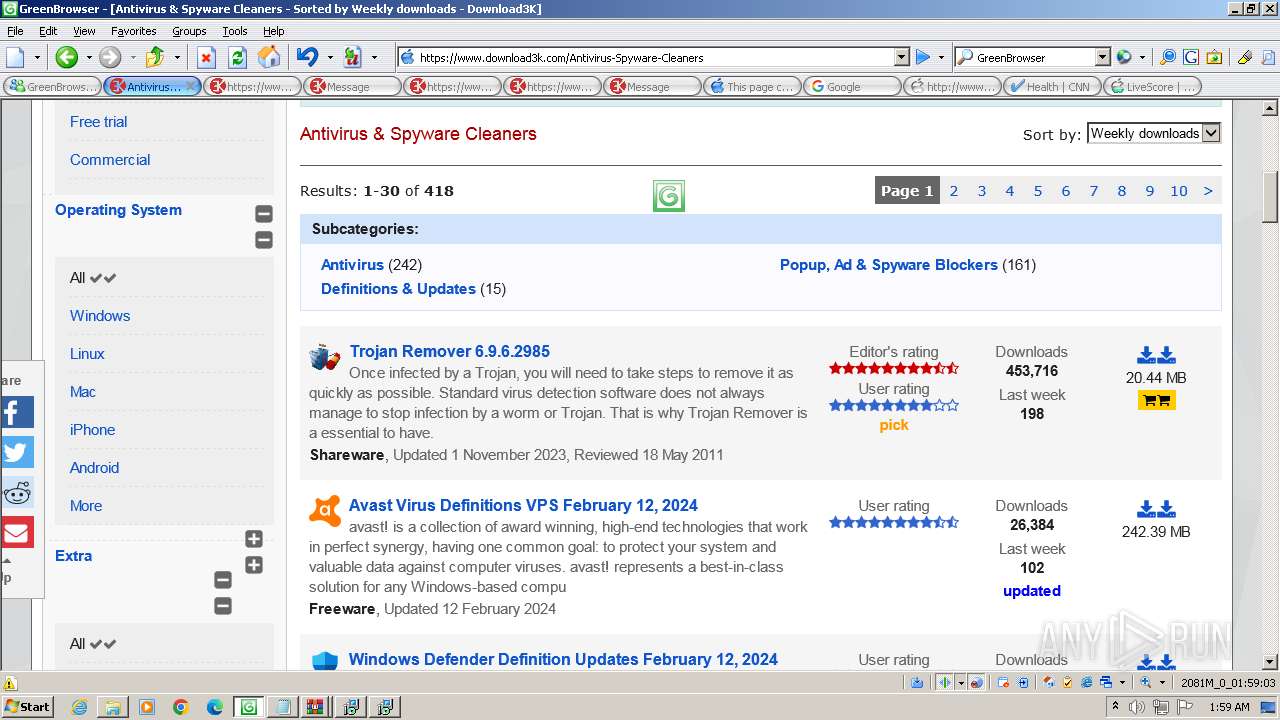1280x720 pixels.
Task: Click the gray Forward arrow button
Action: pyautogui.click(x=110, y=57)
